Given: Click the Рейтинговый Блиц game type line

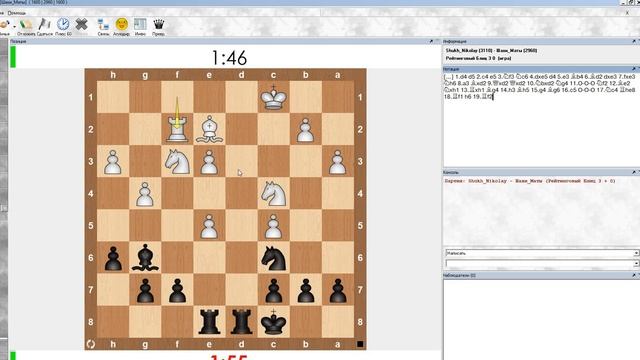Looking at the screenshot, I should coord(478,58).
